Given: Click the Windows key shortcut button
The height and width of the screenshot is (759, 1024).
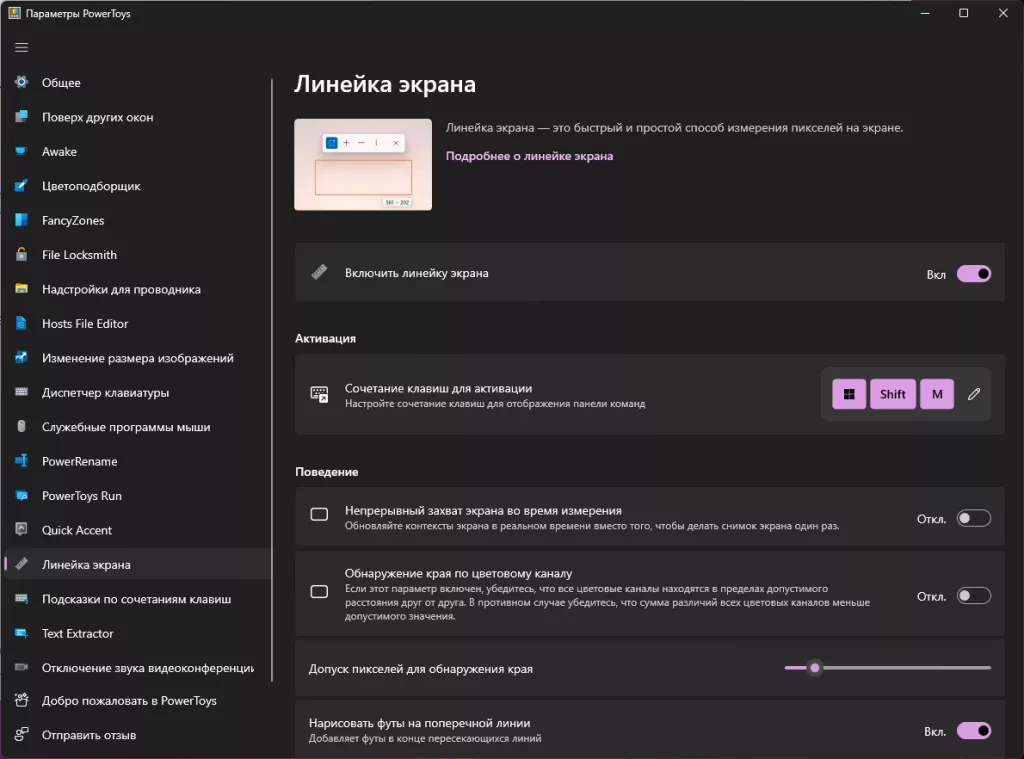Looking at the screenshot, I should (x=849, y=394).
